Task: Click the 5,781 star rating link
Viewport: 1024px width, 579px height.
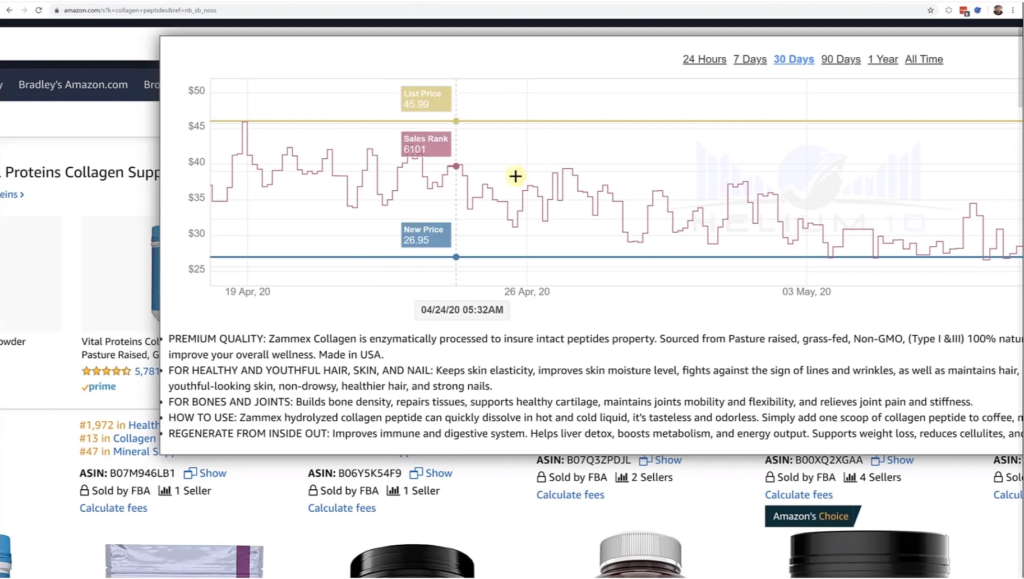Action: pos(148,371)
